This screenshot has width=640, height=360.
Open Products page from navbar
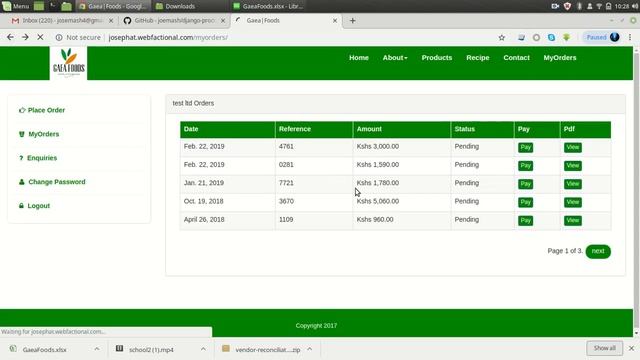[x=437, y=58]
